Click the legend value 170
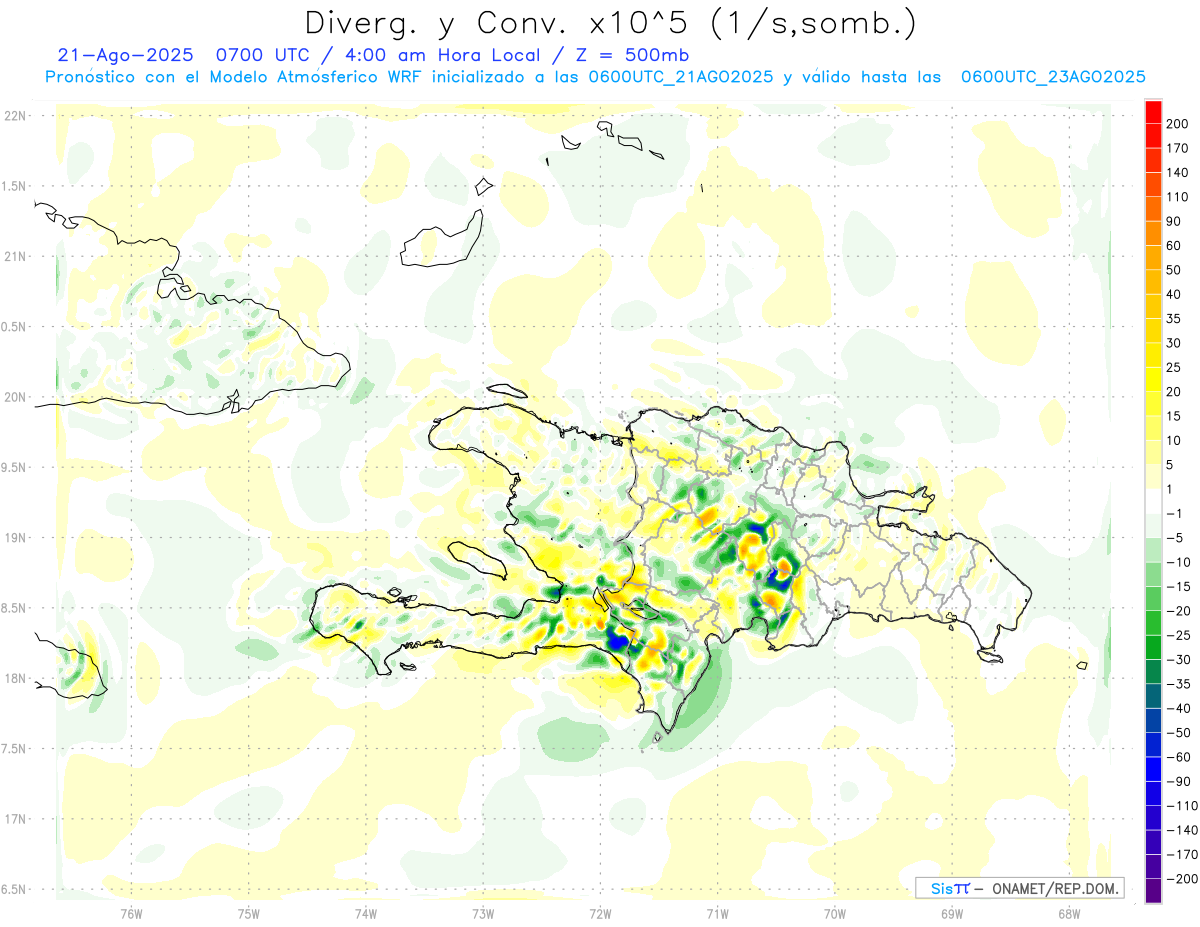The height and width of the screenshot is (927, 1200). click(x=1178, y=148)
